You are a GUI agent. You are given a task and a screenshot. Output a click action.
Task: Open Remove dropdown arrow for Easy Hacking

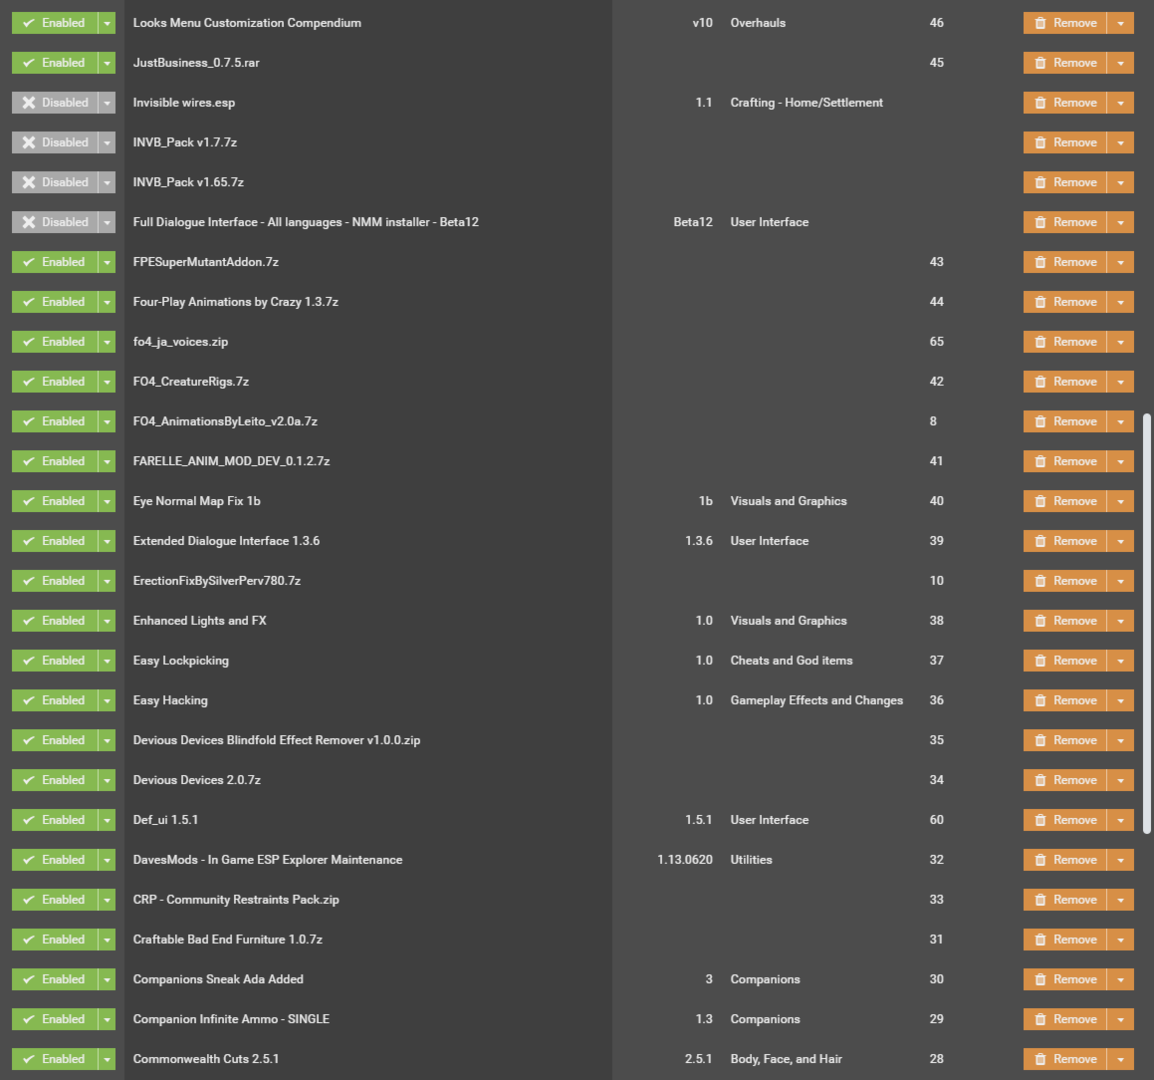tap(1121, 700)
